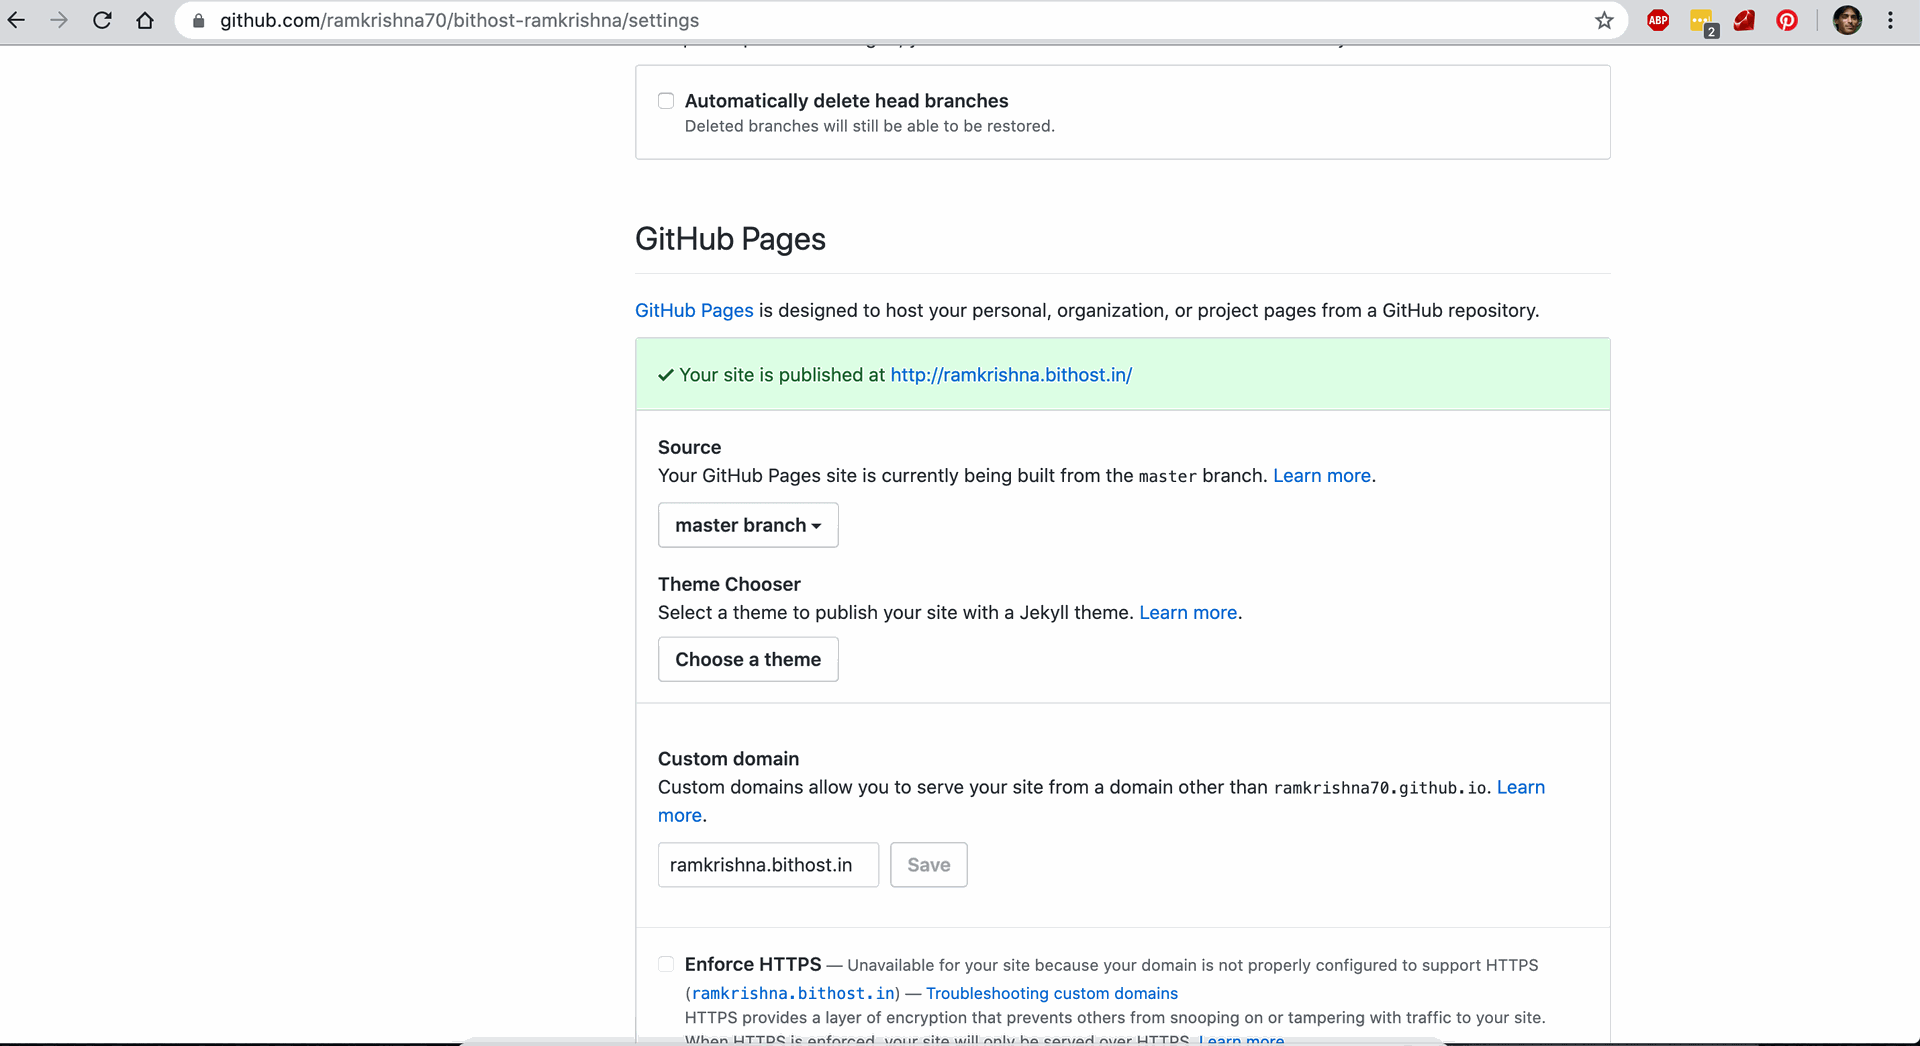Open the Adblock Plus extension icon

click(1658, 20)
